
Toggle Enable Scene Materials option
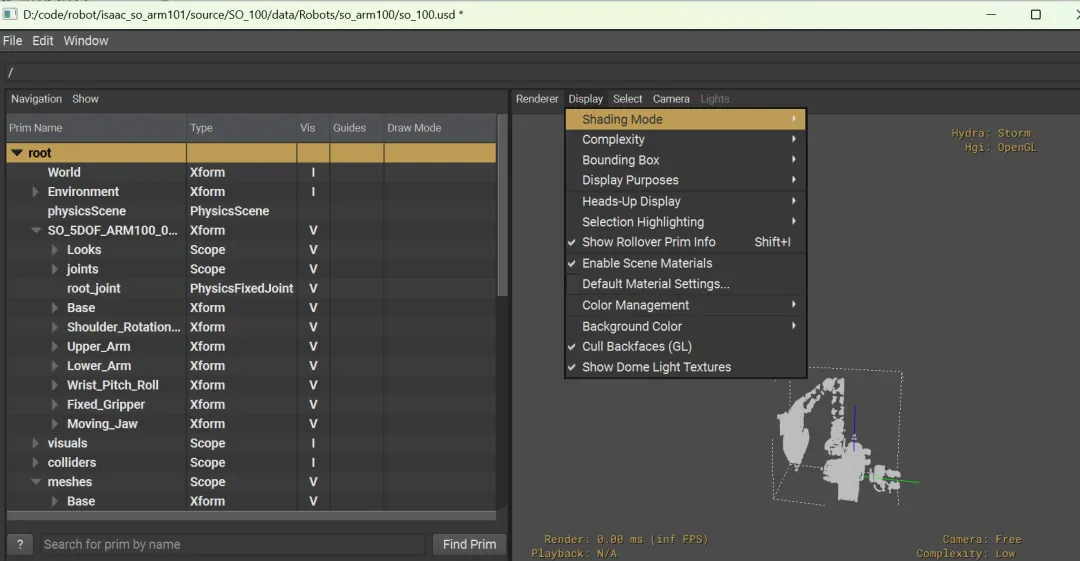685,263
